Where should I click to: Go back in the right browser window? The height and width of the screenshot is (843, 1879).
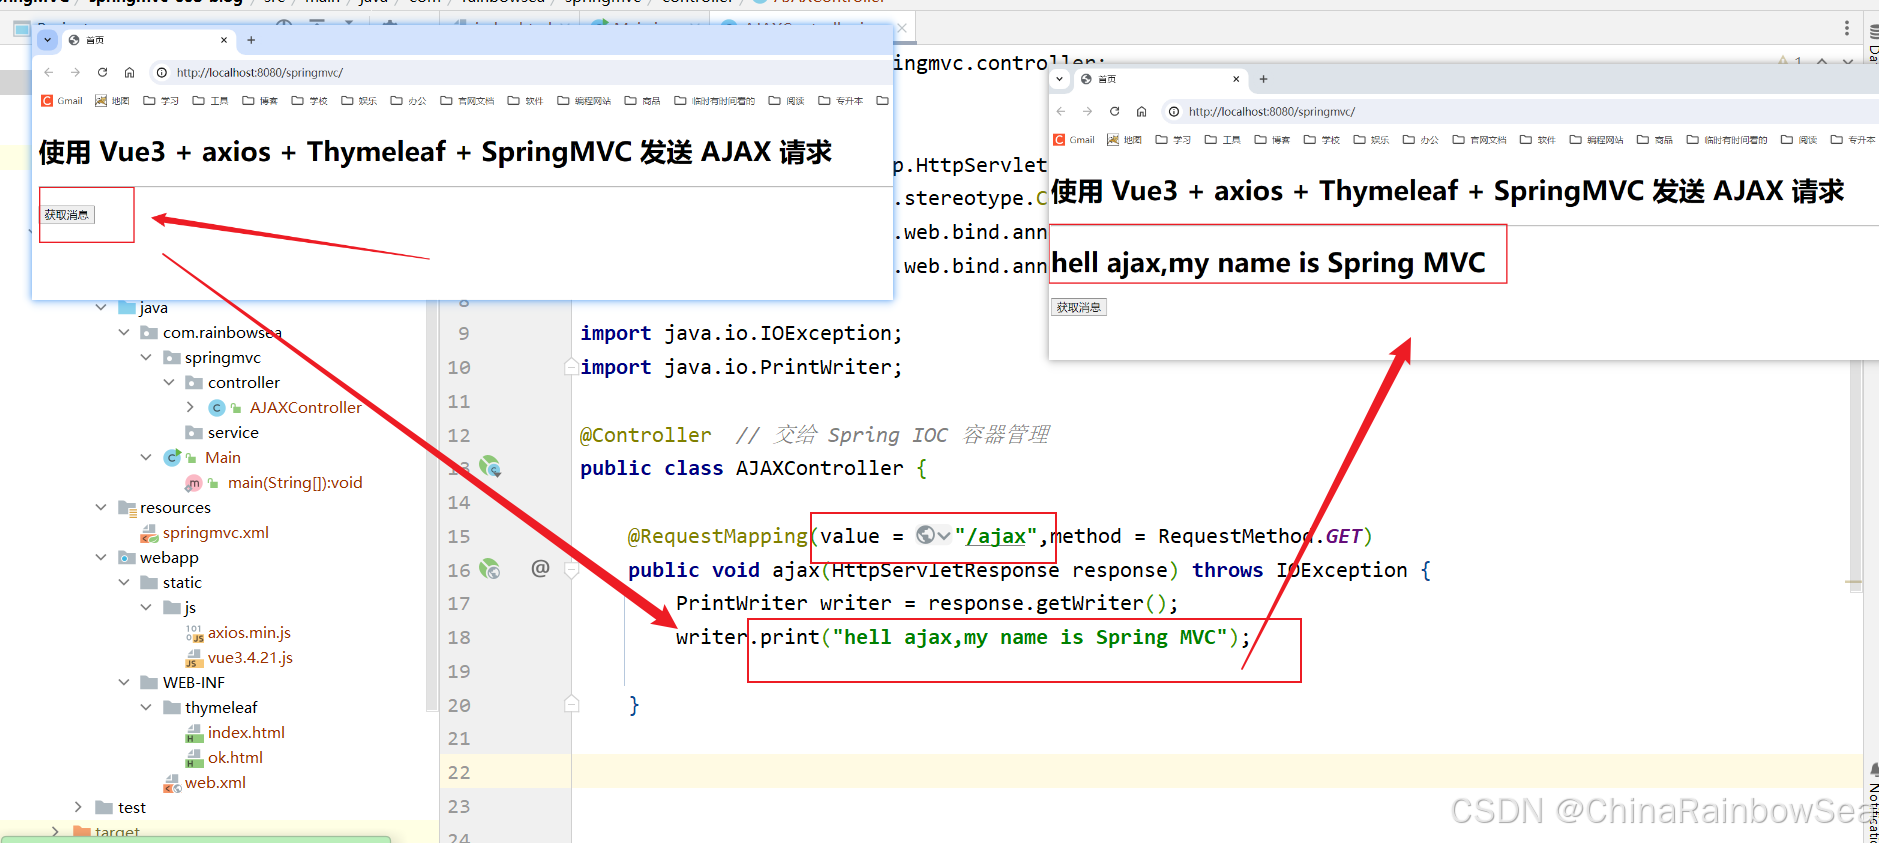coord(1061,111)
